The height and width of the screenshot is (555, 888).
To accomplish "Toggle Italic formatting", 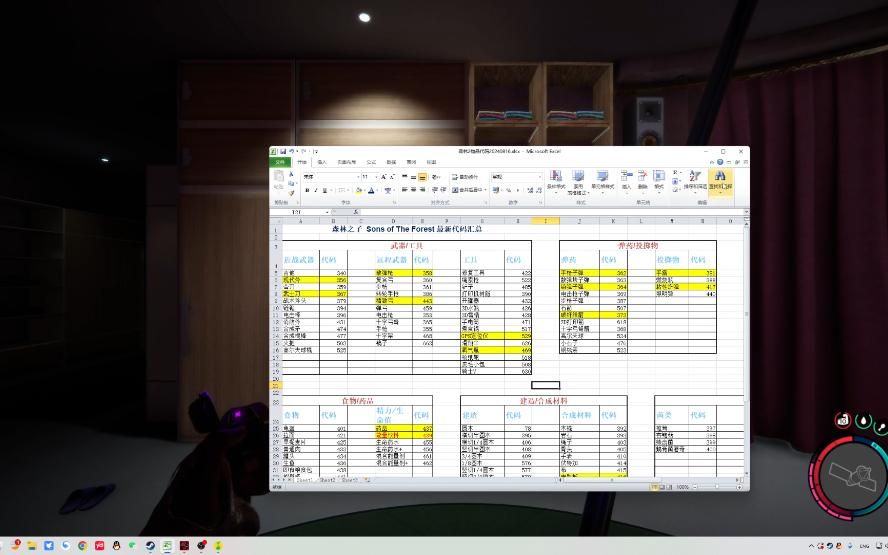I will pos(315,190).
